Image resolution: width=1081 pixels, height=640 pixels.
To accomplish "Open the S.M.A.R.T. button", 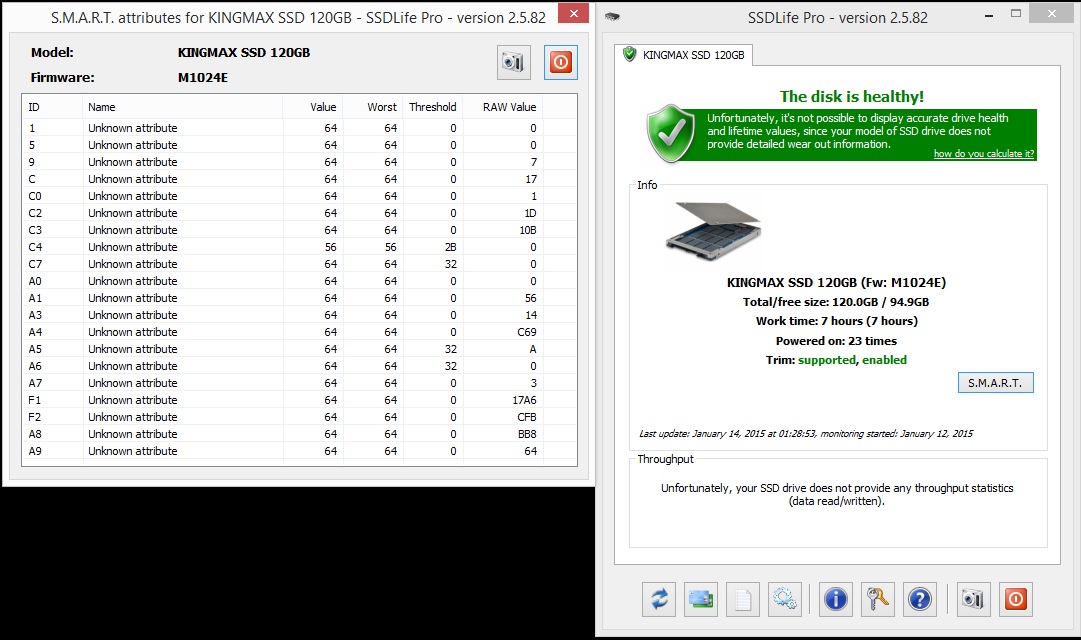I will pos(996,383).
